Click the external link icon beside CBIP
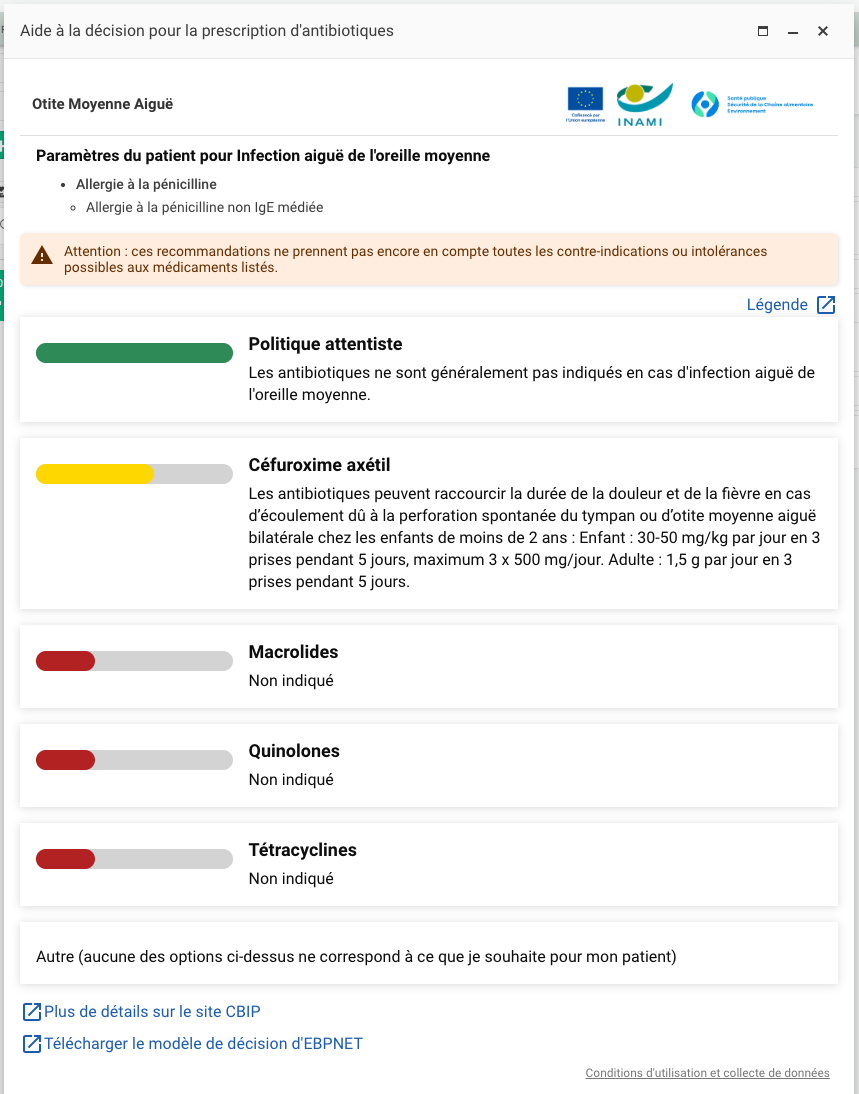The height and width of the screenshot is (1094, 859). click(x=32, y=1012)
